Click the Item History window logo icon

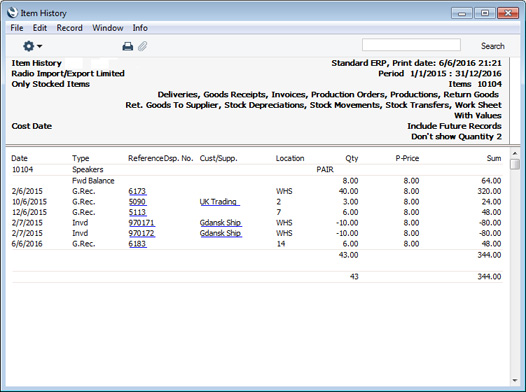pos(12,13)
